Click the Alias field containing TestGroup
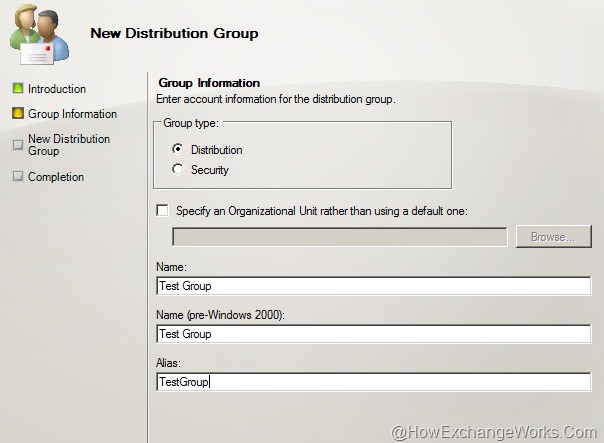Screen dimensions: 604x443 click(x=373, y=382)
